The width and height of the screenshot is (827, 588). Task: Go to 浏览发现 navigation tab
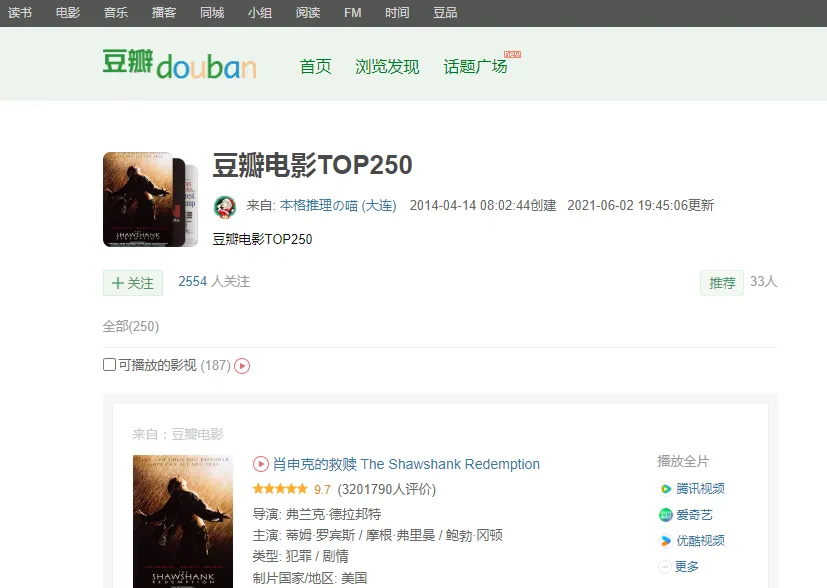coord(387,66)
